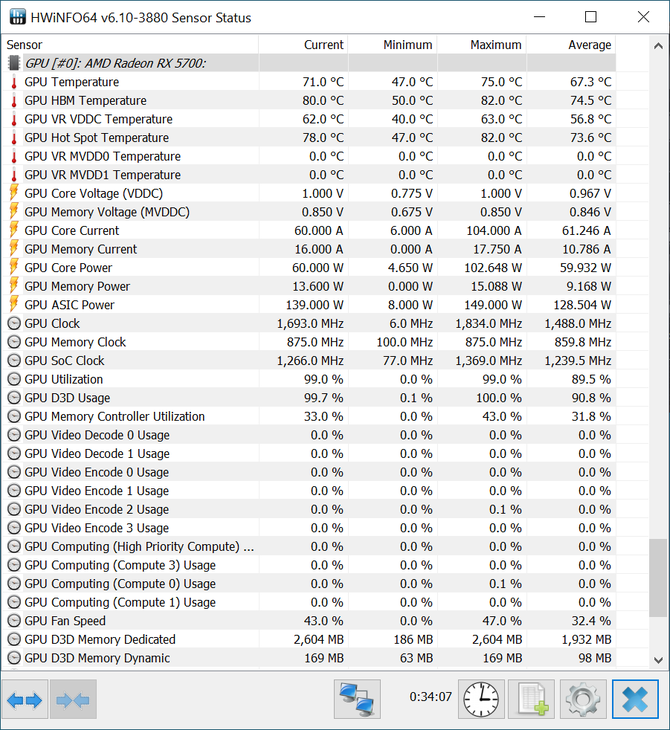Click the scrollbar up arrow
The width and height of the screenshot is (670, 730).
click(658, 46)
